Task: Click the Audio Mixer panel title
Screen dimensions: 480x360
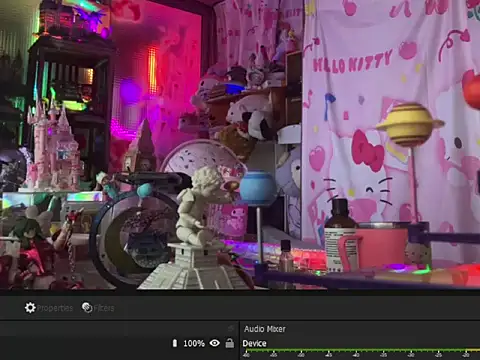Action: coord(265,329)
